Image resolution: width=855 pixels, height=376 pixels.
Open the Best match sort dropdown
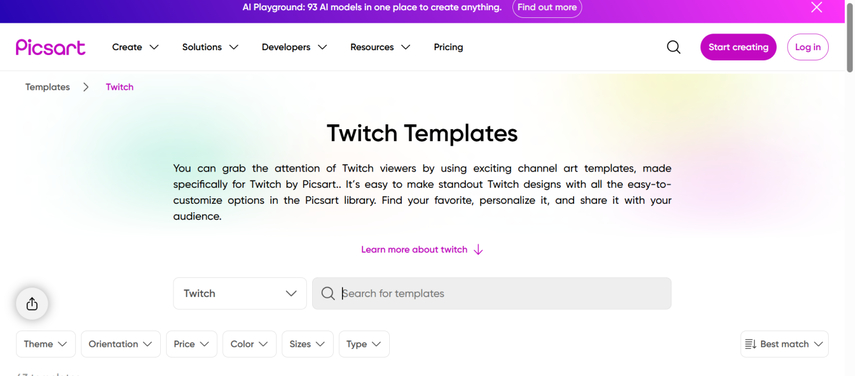click(785, 344)
